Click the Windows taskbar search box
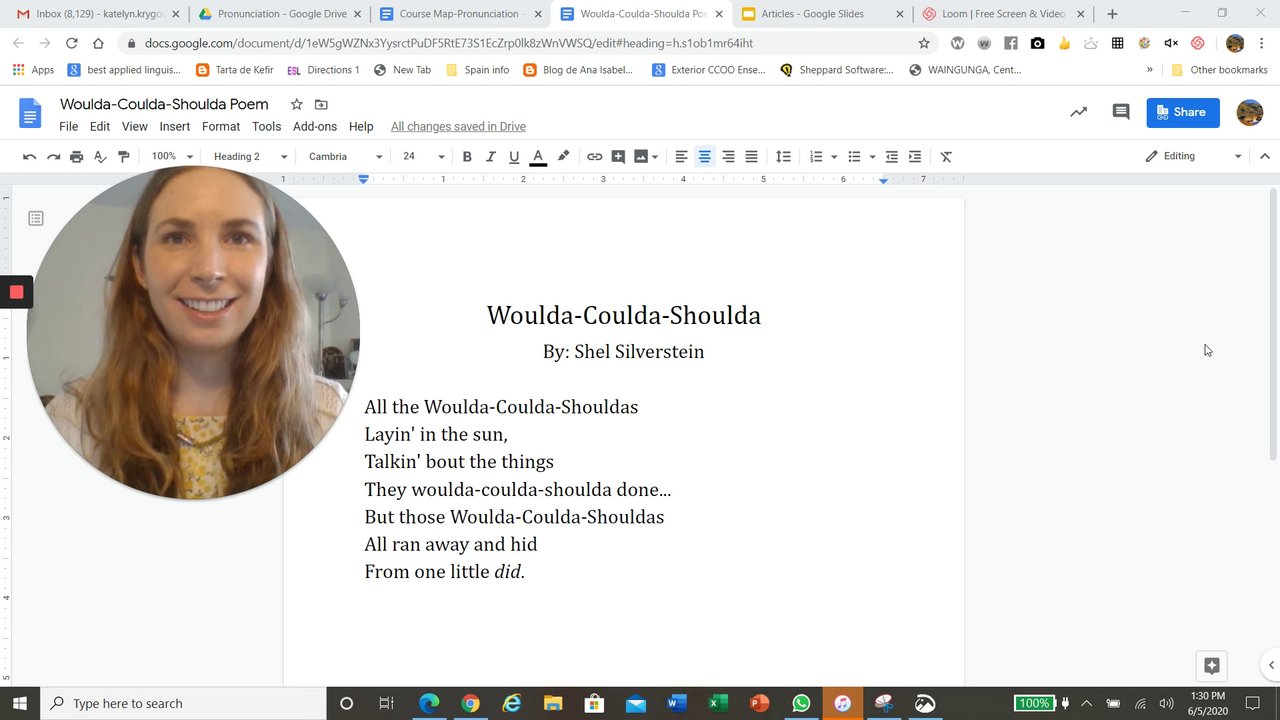1280x720 pixels. pyautogui.click(x=183, y=703)
